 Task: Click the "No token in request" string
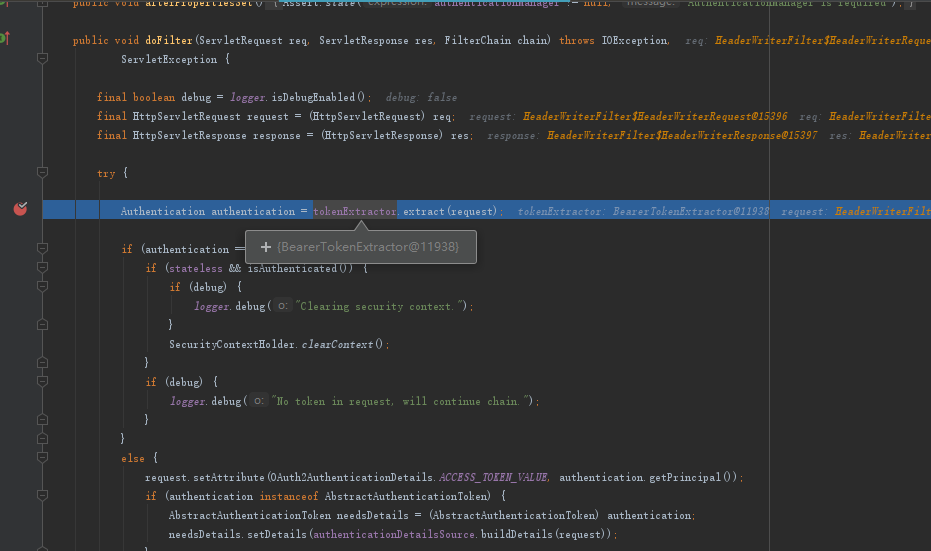[398, 401]
